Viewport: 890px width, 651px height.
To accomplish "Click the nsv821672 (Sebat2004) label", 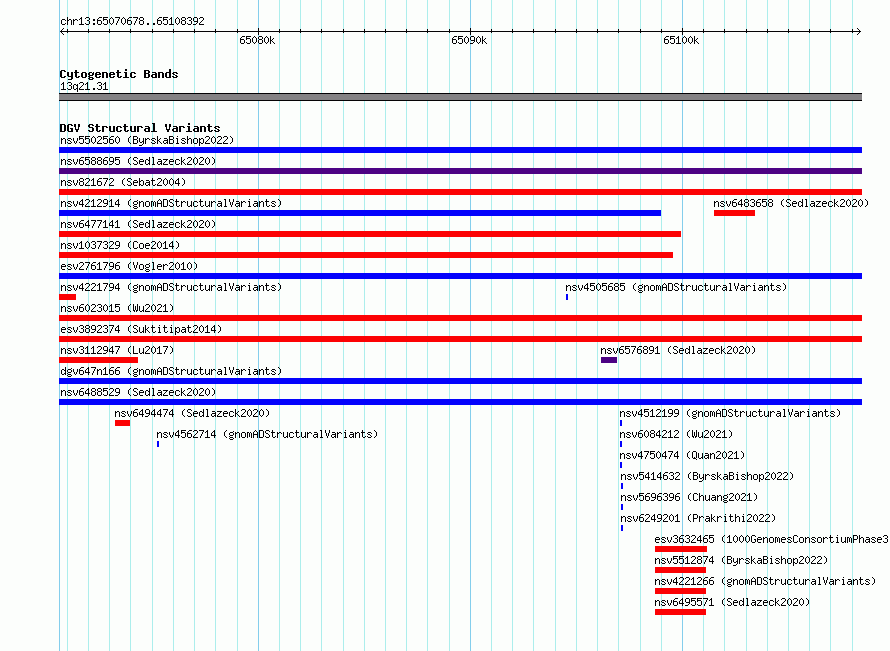I will (x=123, y=182).
